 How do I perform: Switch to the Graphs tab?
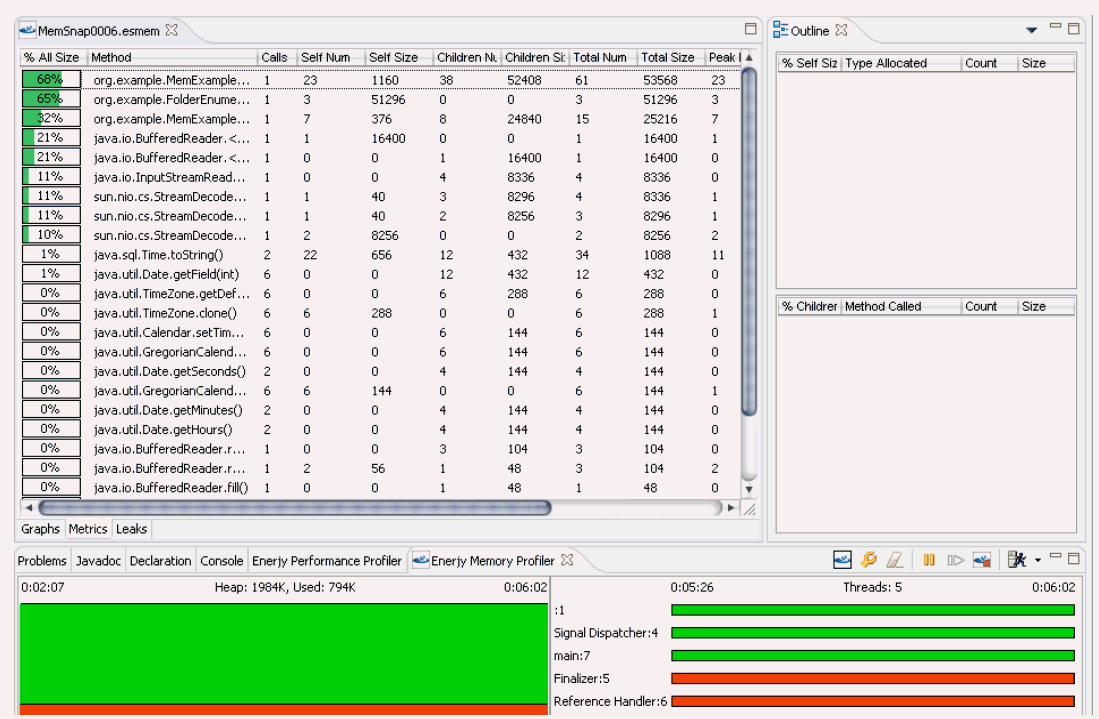(41, 529)
